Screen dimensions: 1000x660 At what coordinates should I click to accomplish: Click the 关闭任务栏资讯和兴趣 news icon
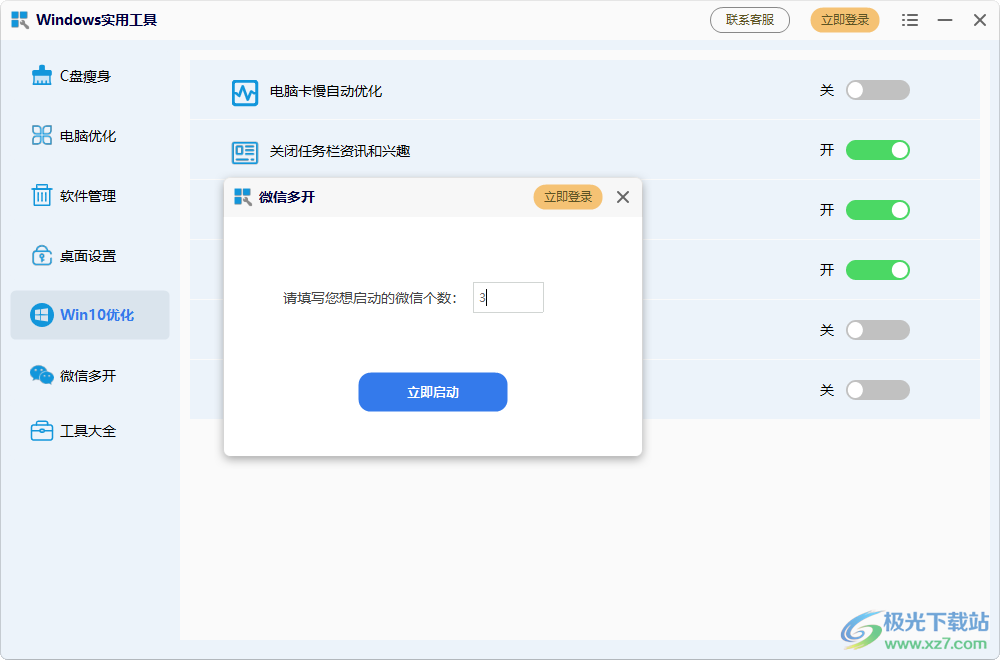click(245, 152)
